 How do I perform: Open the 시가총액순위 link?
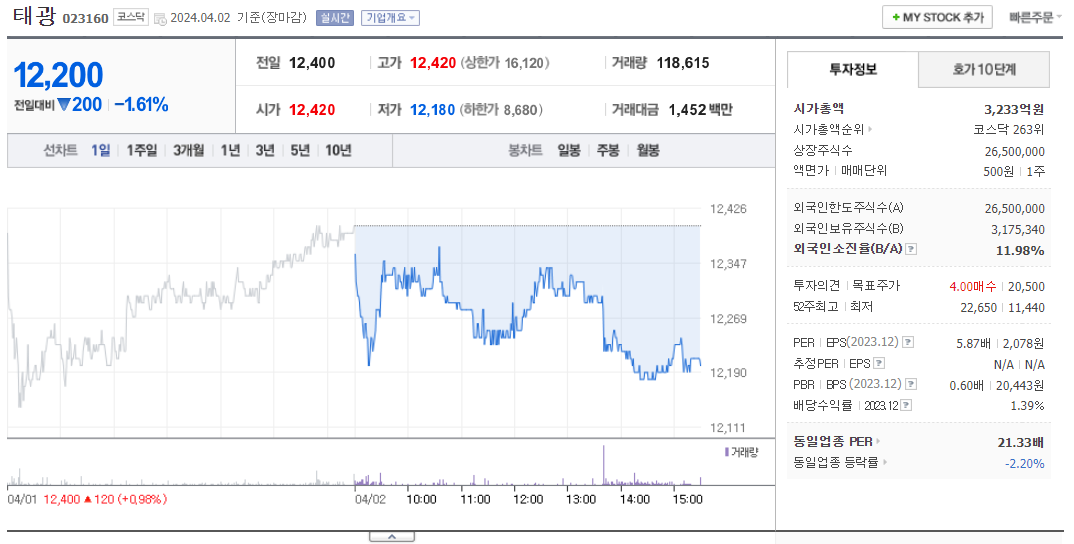point(829,129)
